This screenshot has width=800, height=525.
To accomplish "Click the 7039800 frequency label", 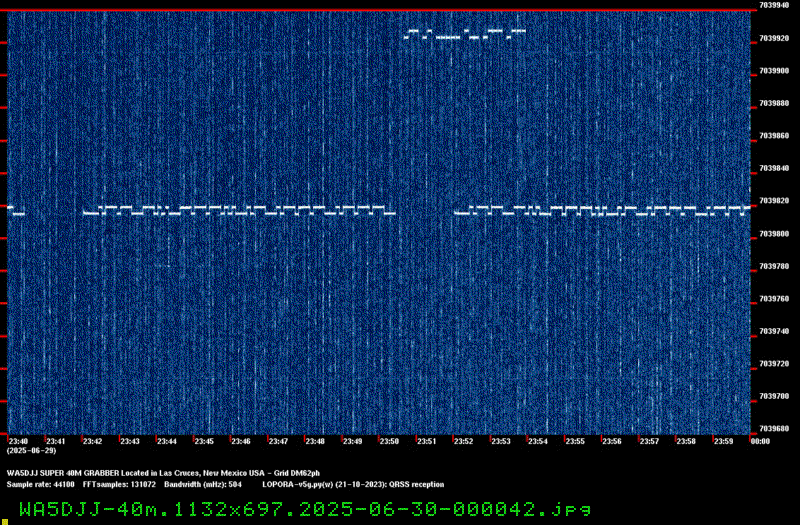I will (774, 234).
